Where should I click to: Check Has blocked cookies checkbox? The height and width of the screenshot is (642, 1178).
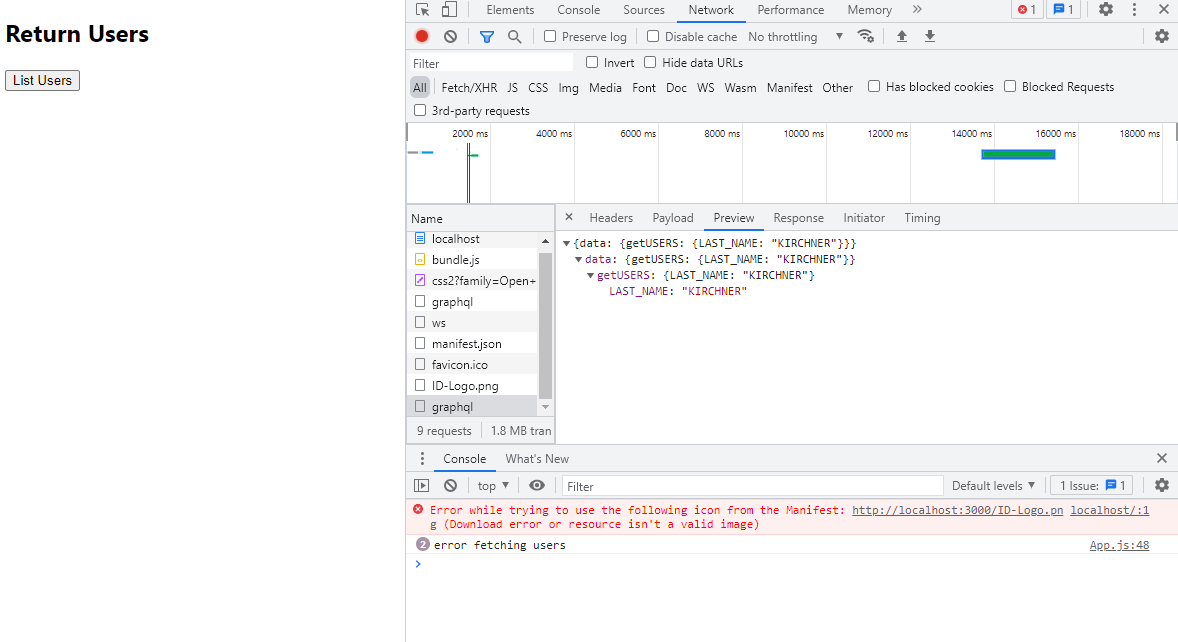click(874, 86)
